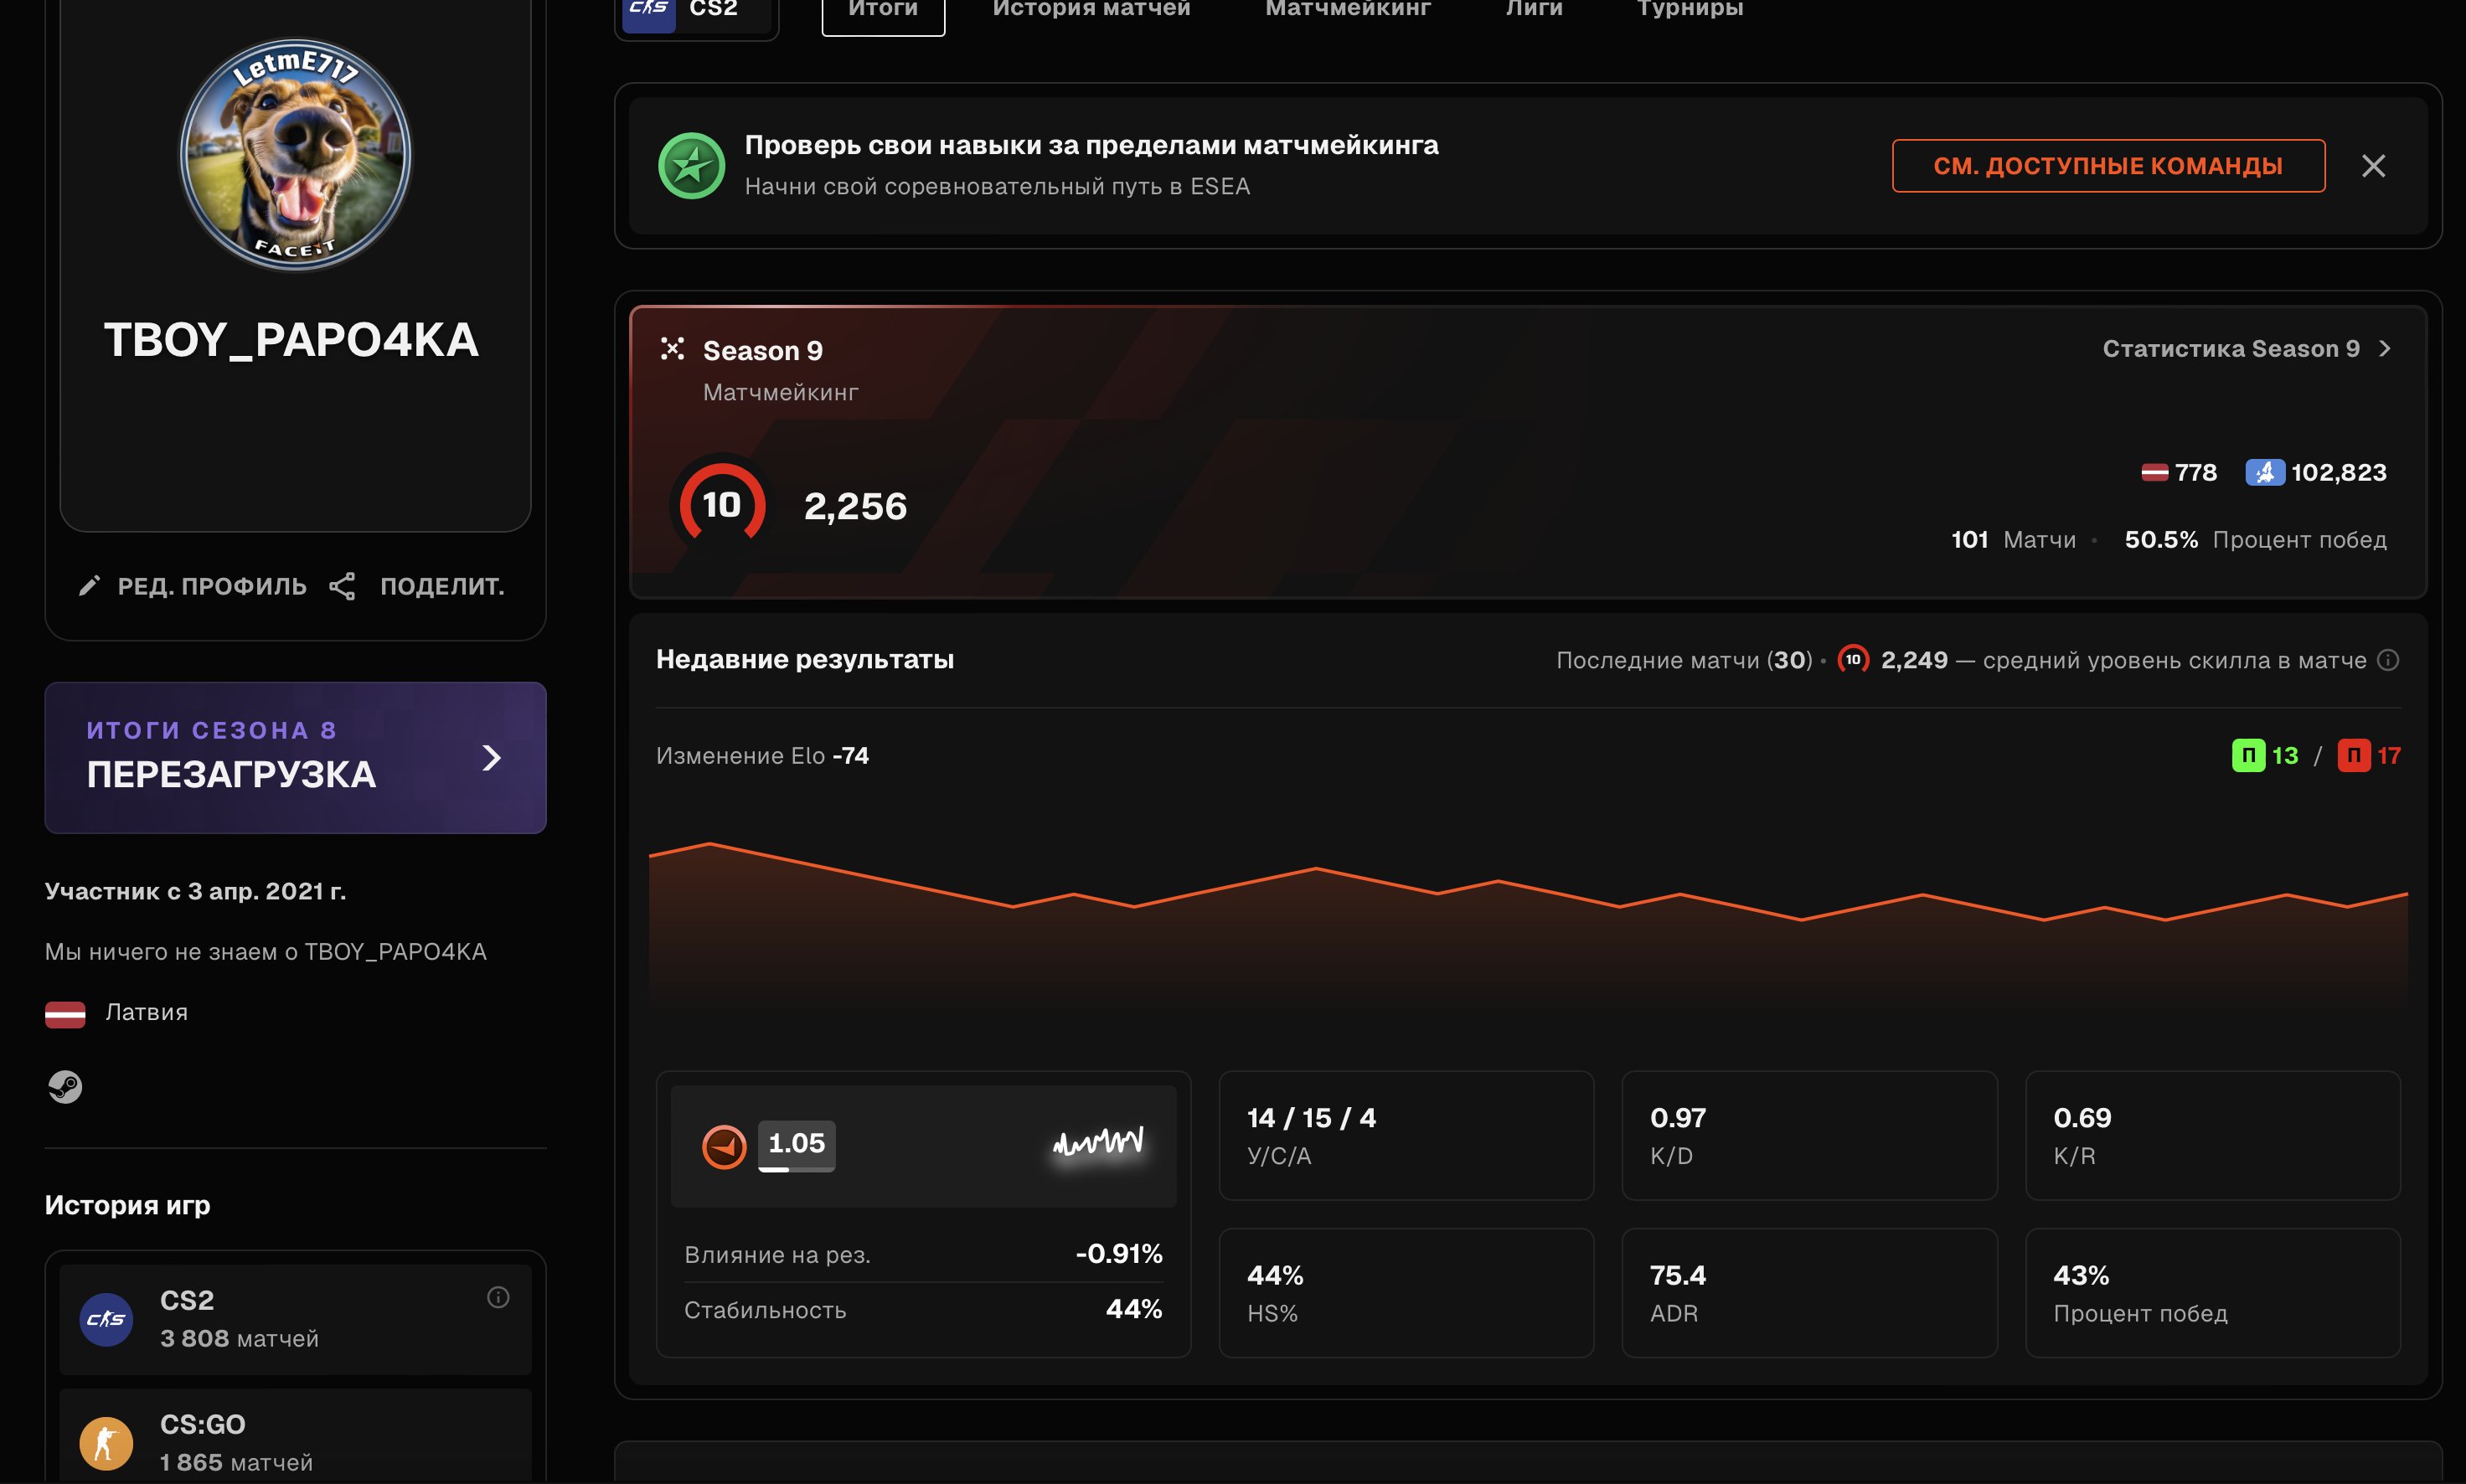Screen dimensions: 2466x1484
Task: Dismiss the ESEA promo banner
Action: pyautogui.click(x=2373, y=166)
